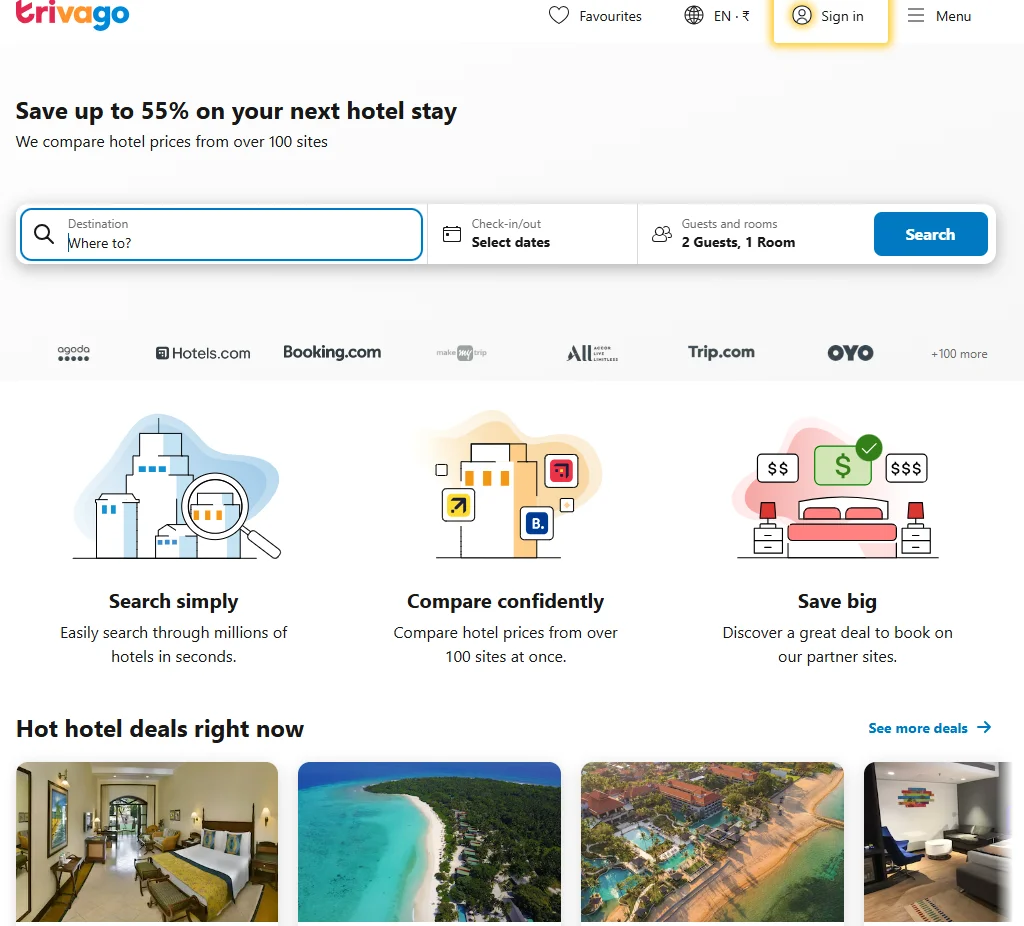Click the Booking.com partner logo
This screenshot has width=1024, height=926.
coord(332,352)
